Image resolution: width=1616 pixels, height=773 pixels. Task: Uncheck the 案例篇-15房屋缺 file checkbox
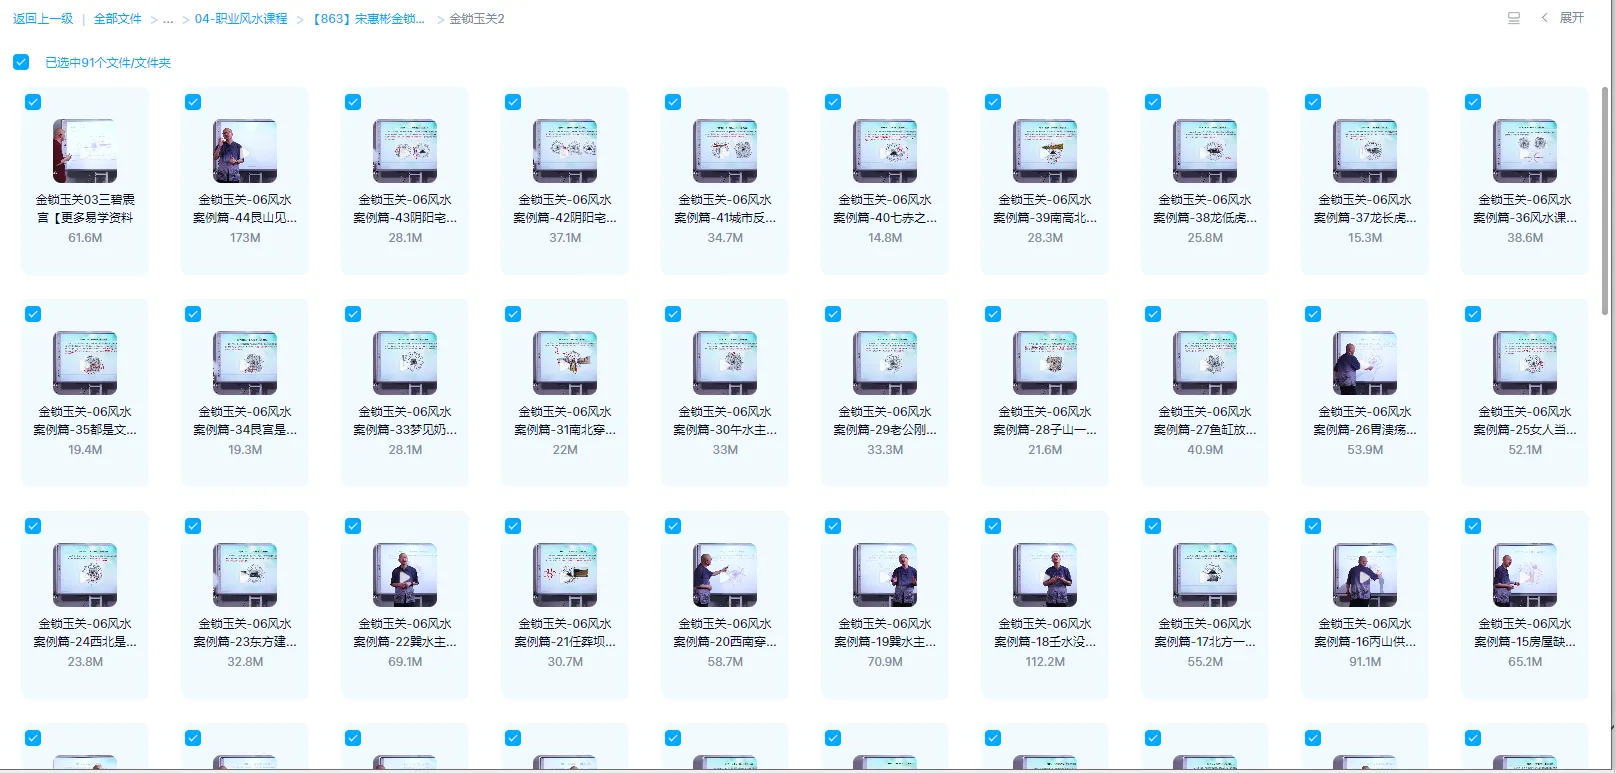(1473, 526)
